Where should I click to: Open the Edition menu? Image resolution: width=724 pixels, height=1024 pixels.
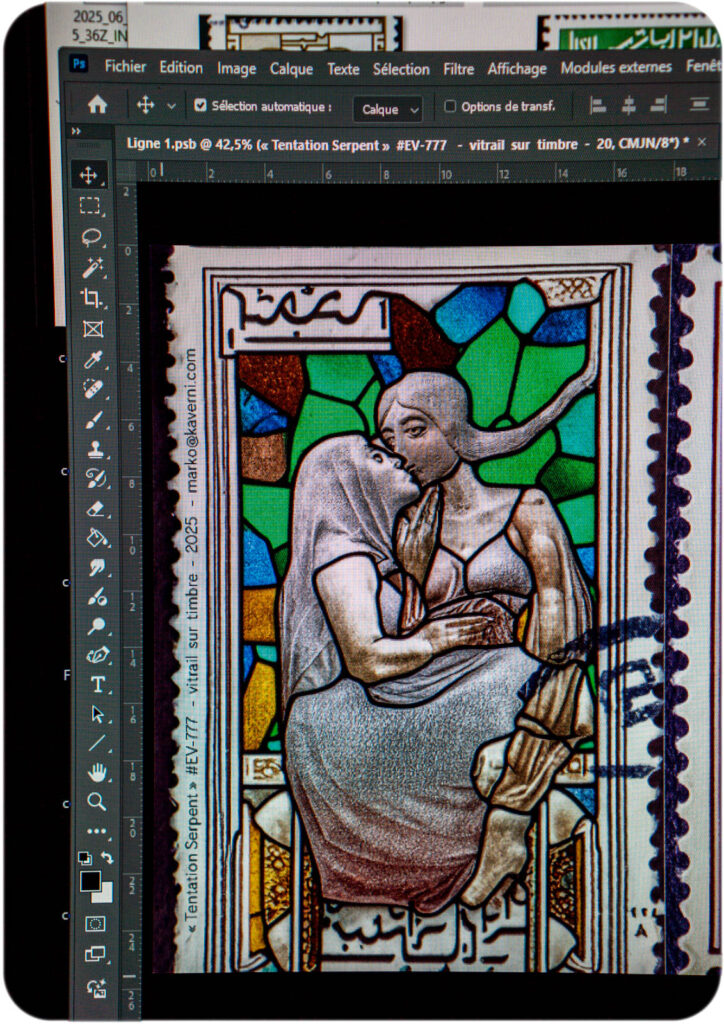tap(181, 67)
